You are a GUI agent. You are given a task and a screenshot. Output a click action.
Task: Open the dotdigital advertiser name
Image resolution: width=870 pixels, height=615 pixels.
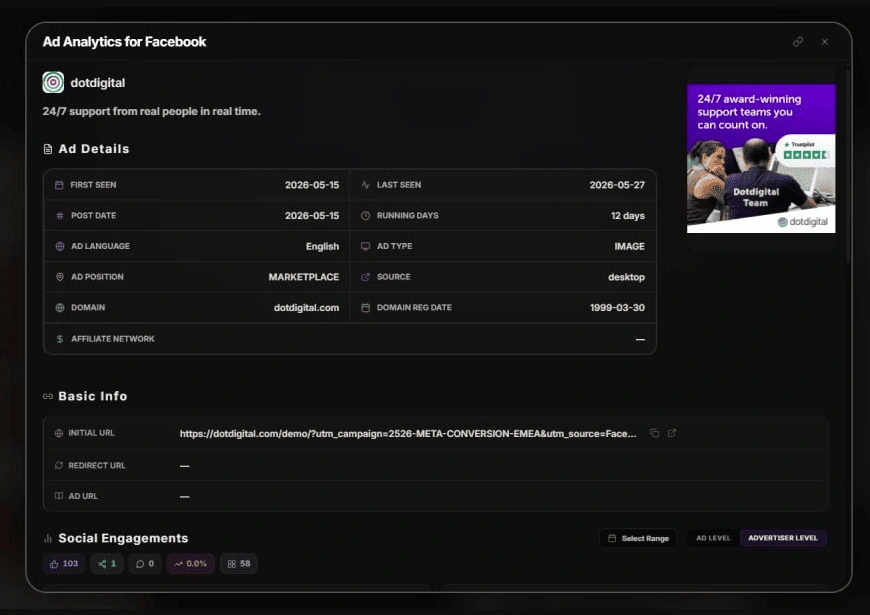98,83
